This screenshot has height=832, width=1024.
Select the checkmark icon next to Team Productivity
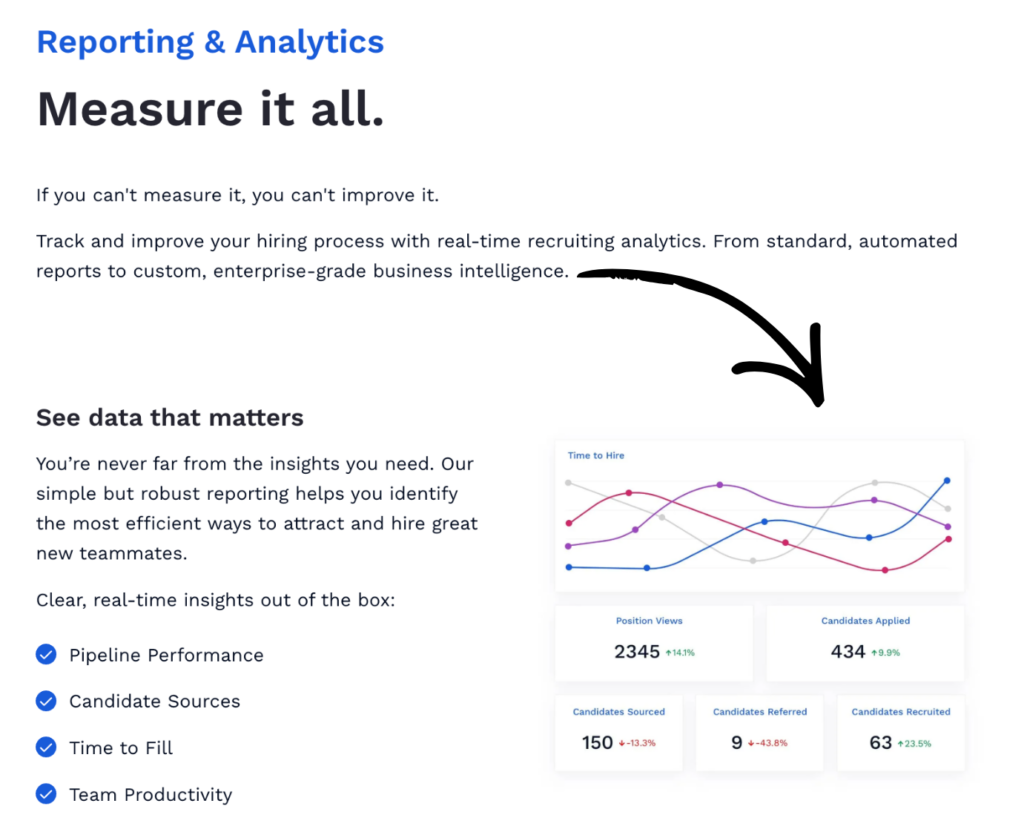click(x=46, y=794)
